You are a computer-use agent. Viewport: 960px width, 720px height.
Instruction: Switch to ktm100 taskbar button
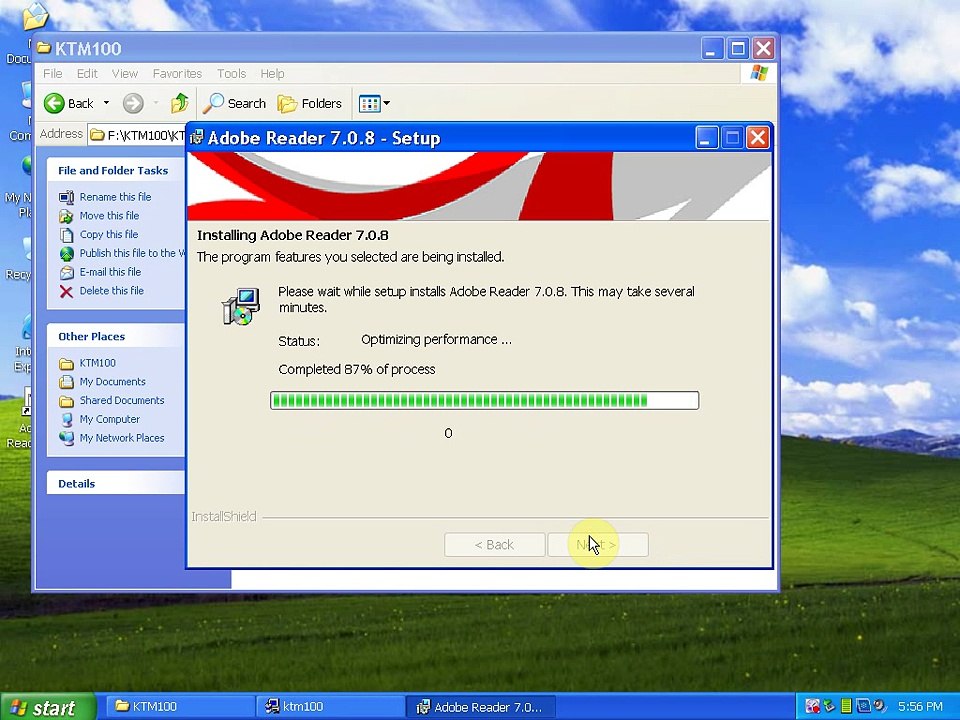click(x=330, y=707)
